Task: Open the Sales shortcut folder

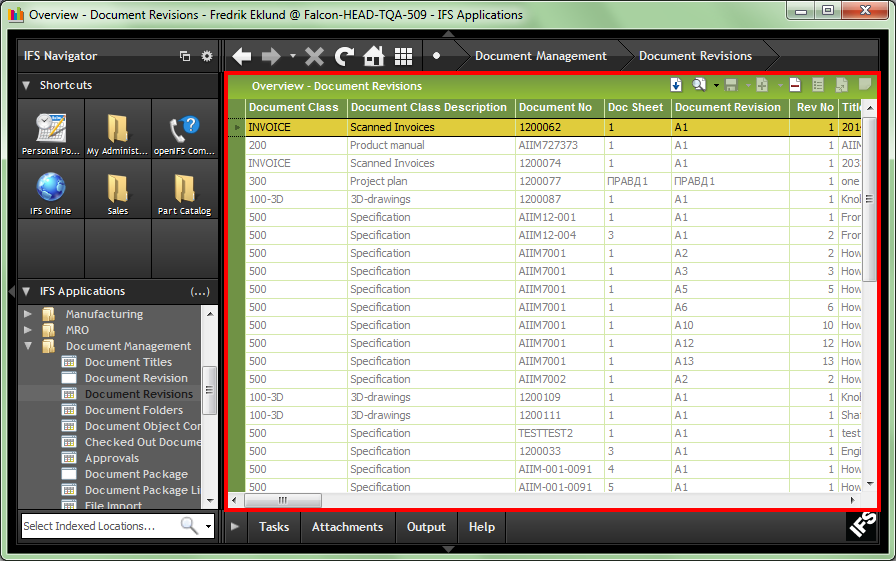Action: [118, 188]
